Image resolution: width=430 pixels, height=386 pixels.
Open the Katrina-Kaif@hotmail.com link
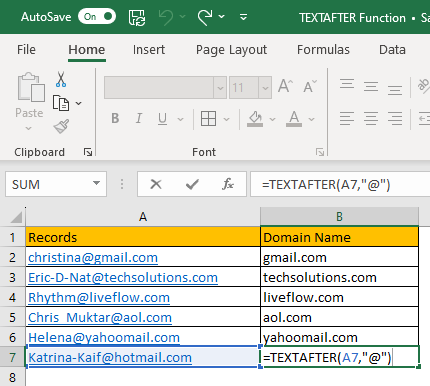[110, 358]
